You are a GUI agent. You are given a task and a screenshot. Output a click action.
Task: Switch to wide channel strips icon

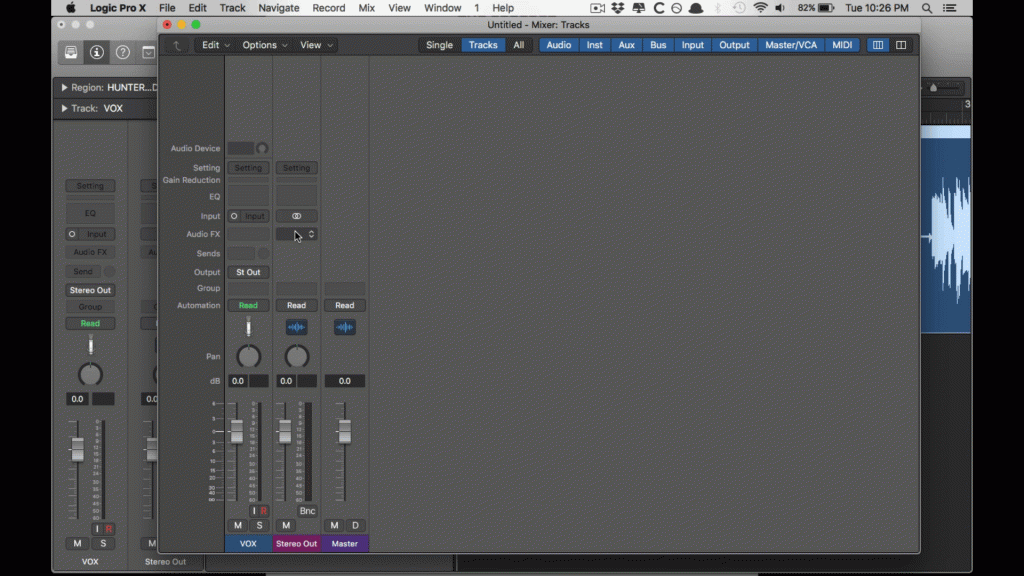pyautogui.click(x=901, y=45)
